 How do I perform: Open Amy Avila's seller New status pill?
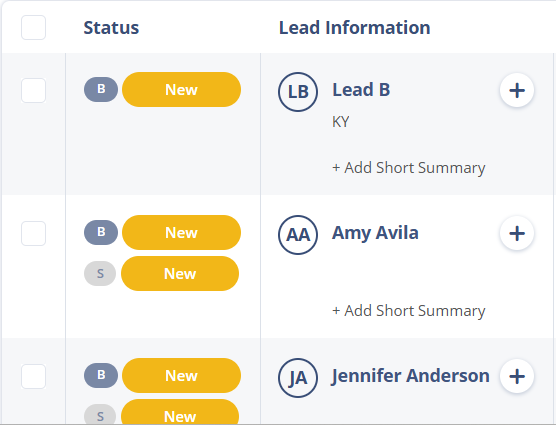(x=180, y=274)
